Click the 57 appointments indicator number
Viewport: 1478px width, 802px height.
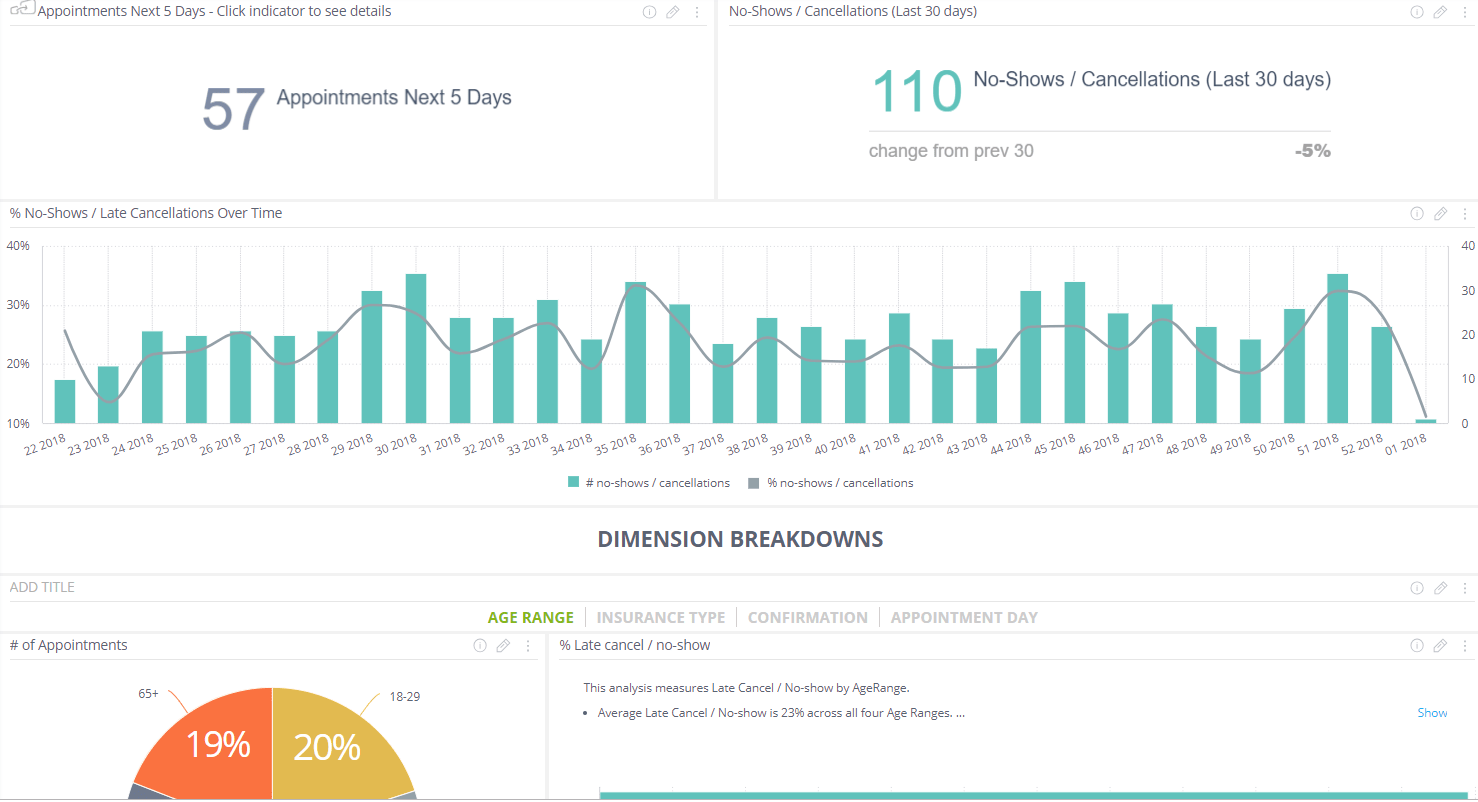pos(233,109)
